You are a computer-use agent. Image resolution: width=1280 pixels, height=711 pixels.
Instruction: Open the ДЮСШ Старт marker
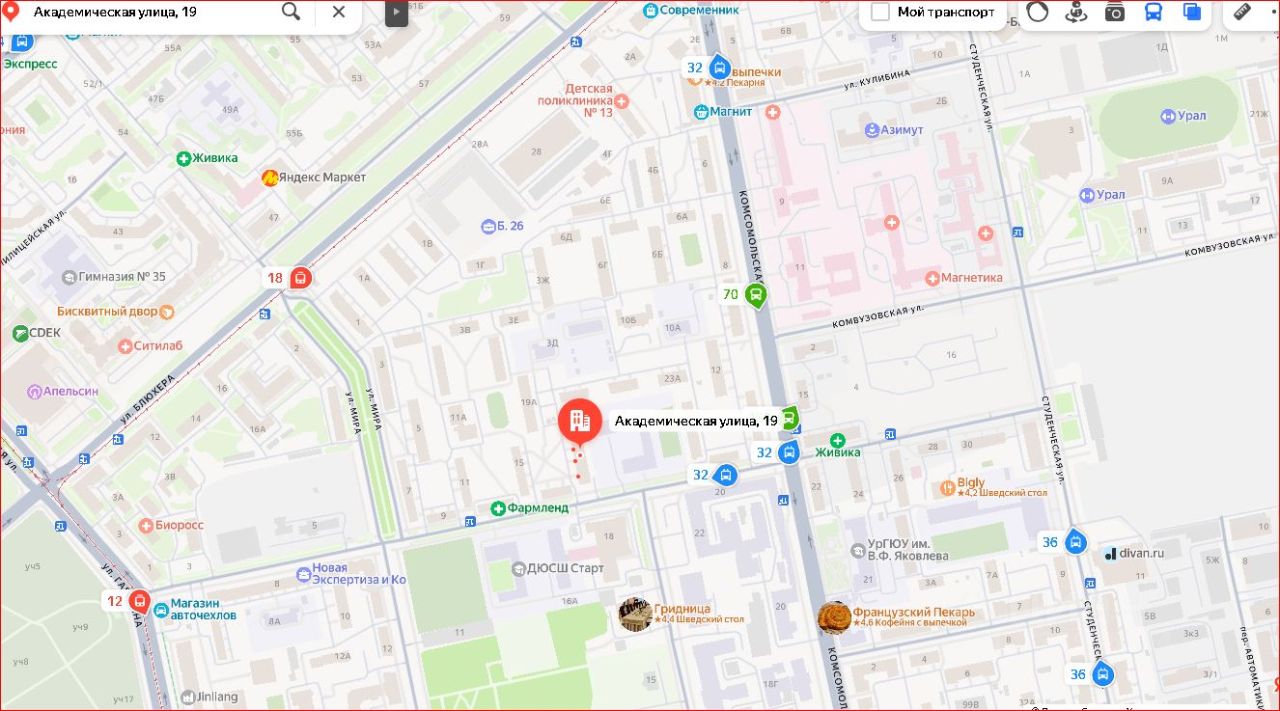coord(519,569)
